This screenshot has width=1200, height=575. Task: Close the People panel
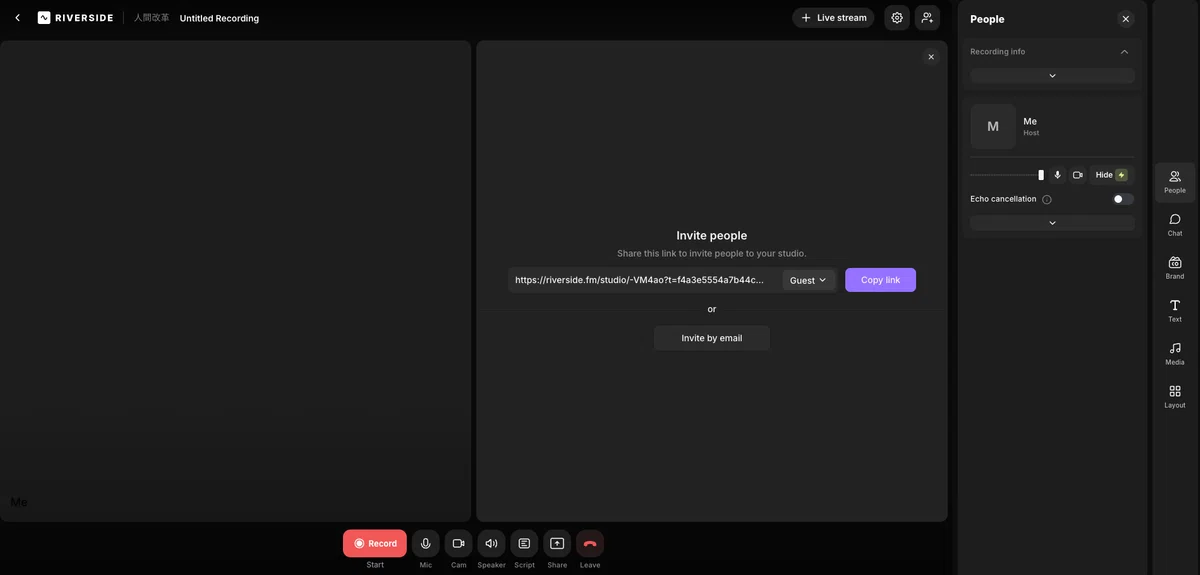coord(1126,19)
